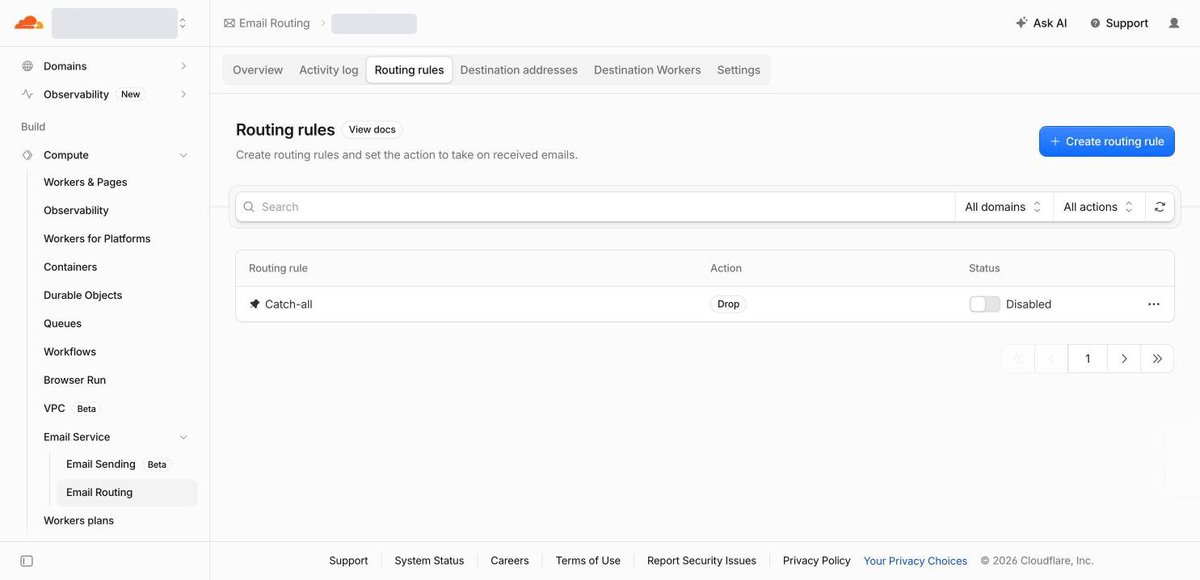
Task: Open the Ask AI assistant
Action: coord(1041,23)
